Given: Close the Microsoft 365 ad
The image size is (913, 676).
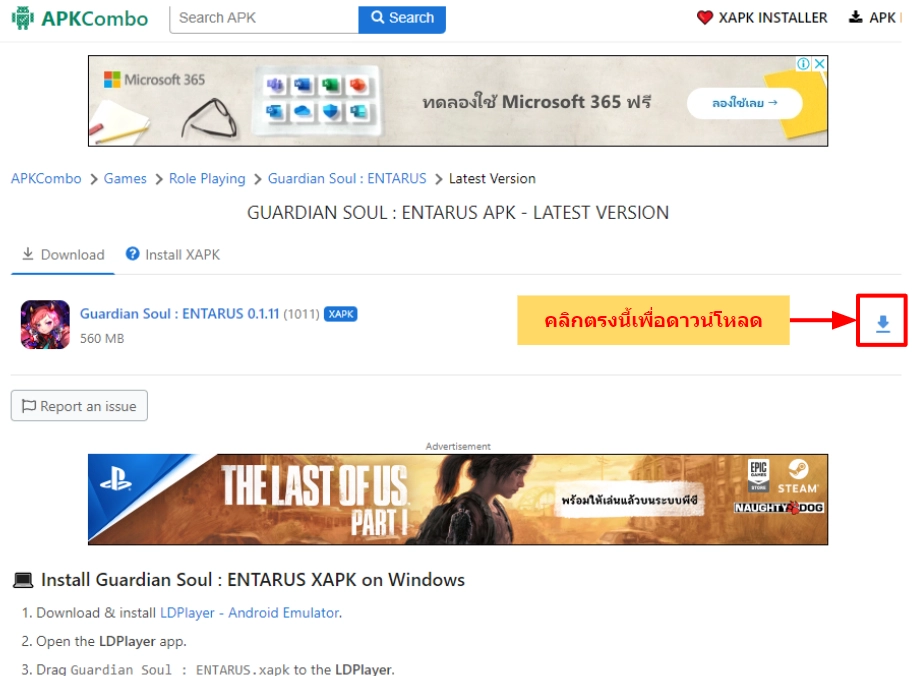Looking at the screenshot, I should point(819,63).
